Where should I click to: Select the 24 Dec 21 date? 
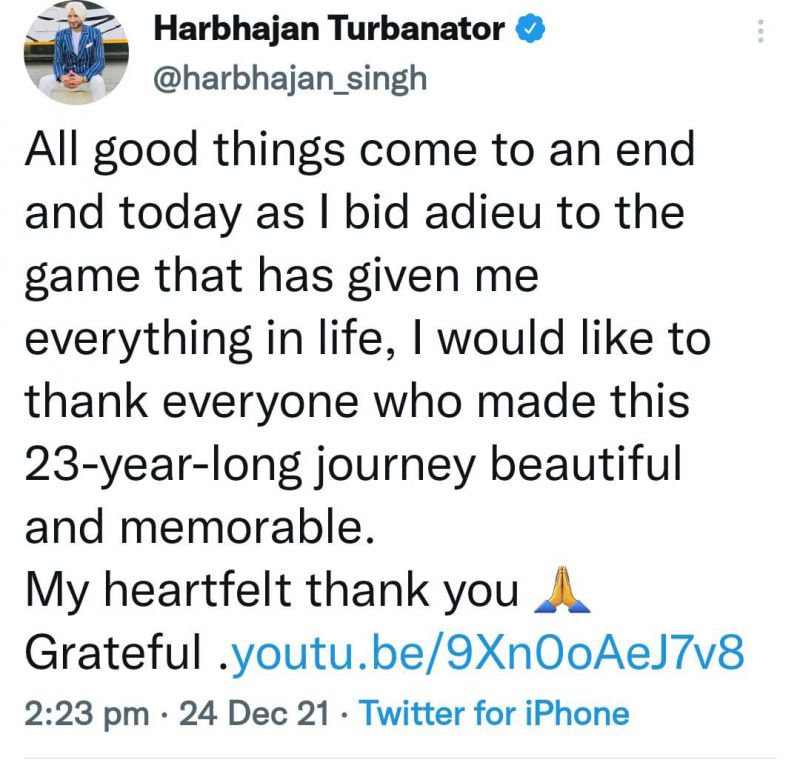(253, 714)
